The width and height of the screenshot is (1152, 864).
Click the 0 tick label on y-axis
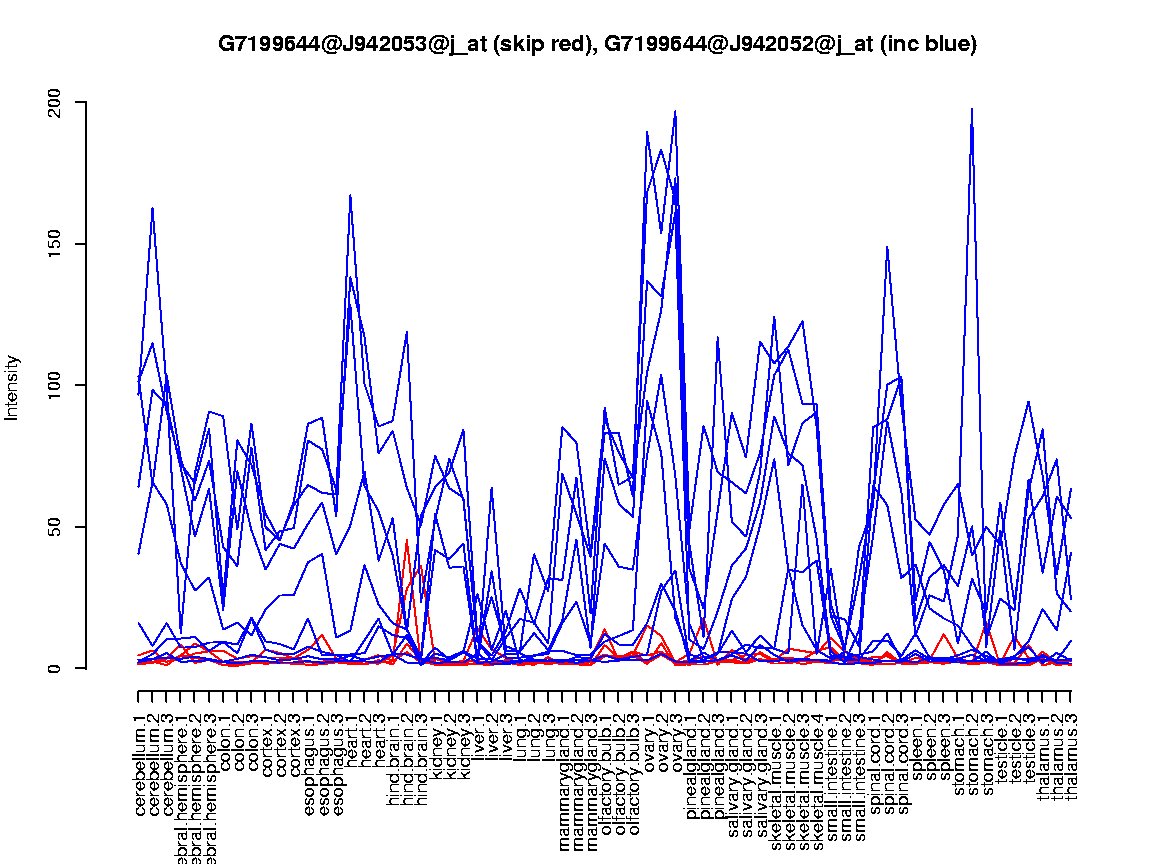(55, 668)
